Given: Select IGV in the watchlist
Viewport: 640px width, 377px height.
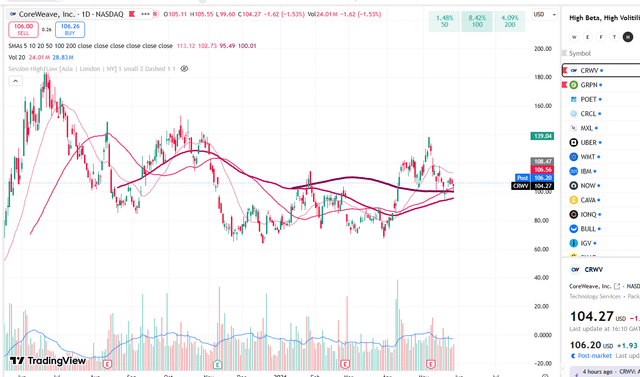Looking at the screenshot, I should (x=601, y=243).
